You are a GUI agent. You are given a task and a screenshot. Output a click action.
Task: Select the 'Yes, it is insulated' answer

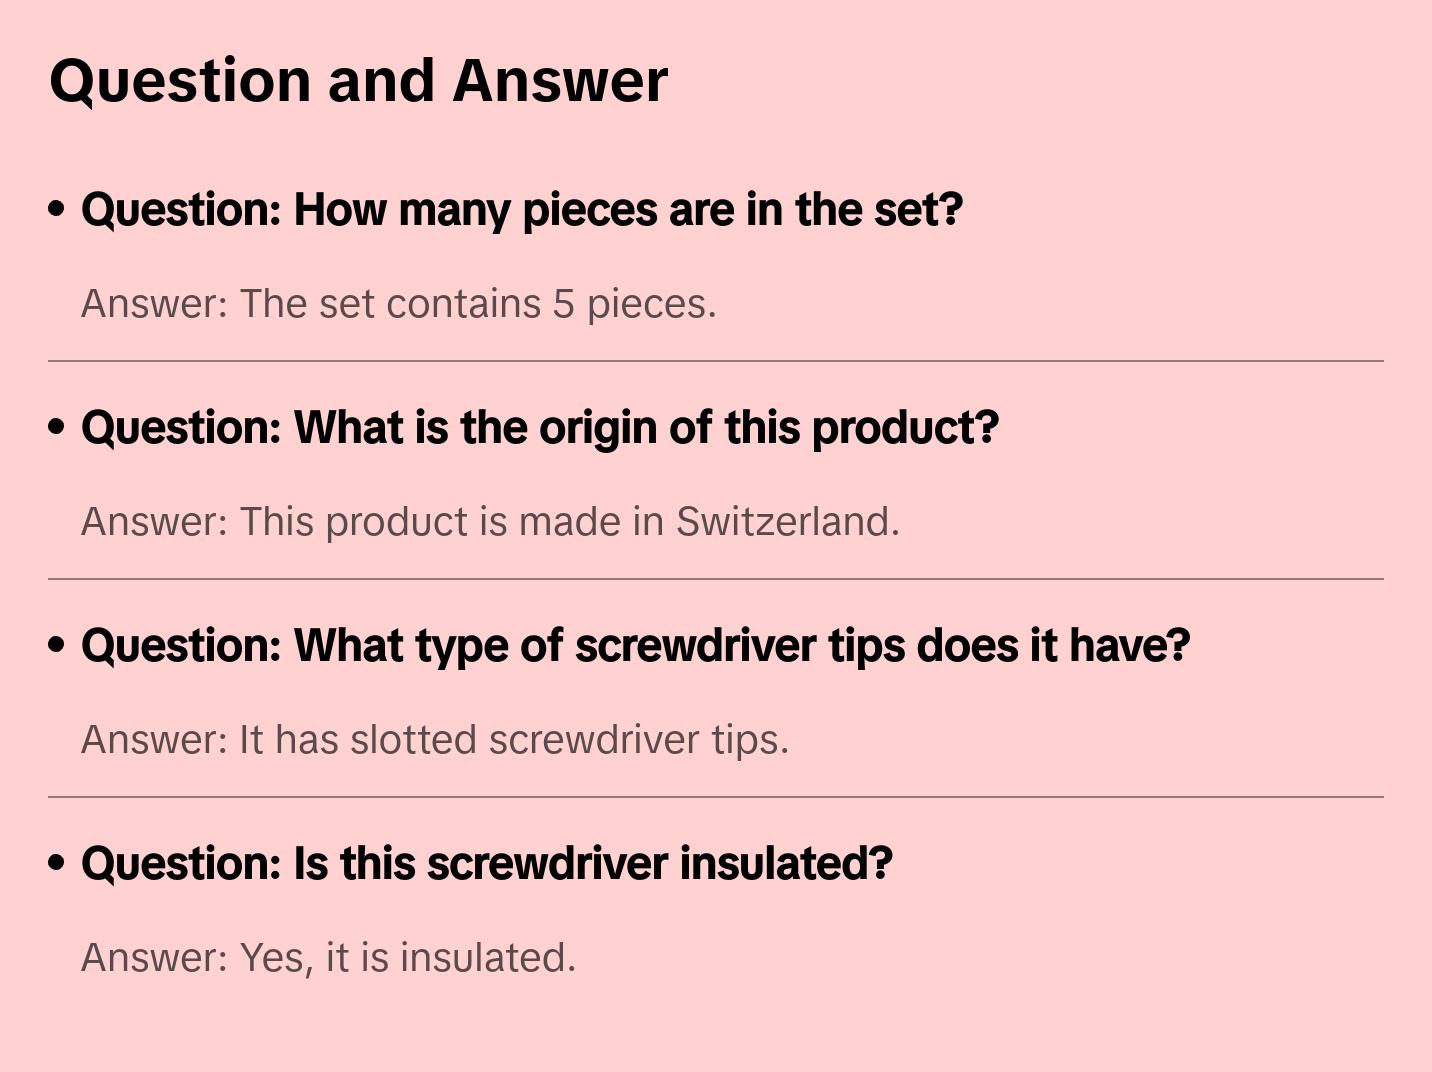pyautogui.click(x=328, y=958)
